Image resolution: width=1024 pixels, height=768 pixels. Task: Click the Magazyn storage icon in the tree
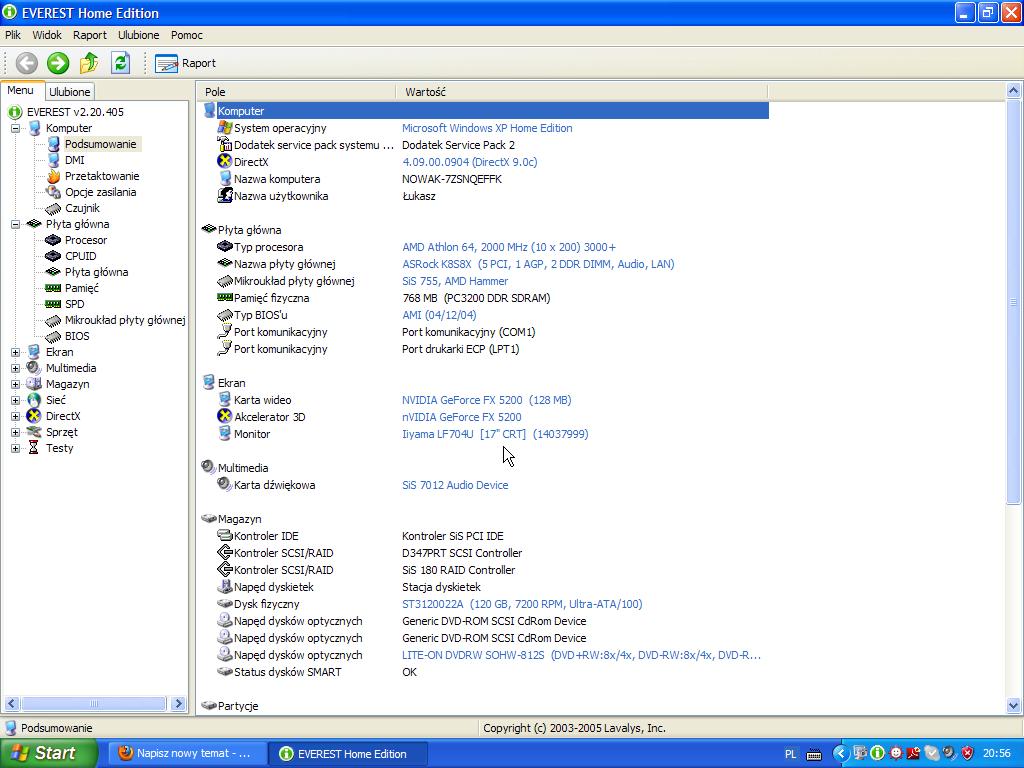click(34, 384)
